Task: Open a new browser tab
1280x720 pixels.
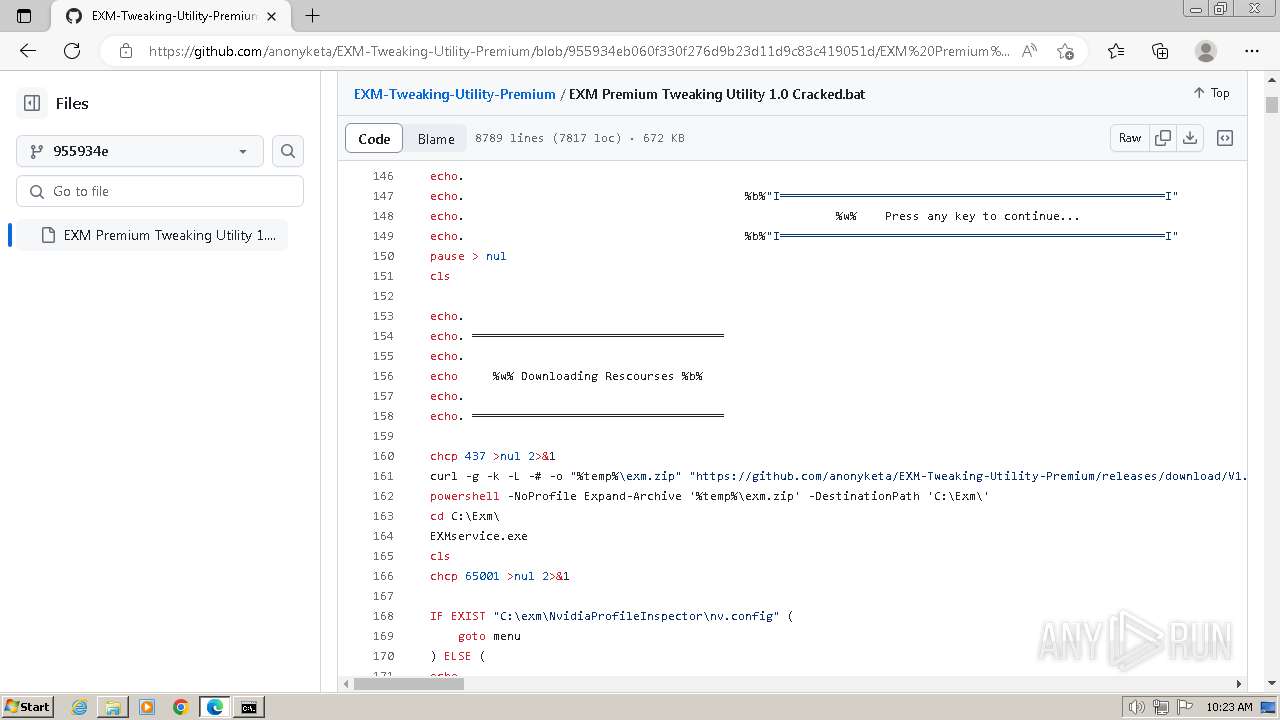Action: pos(312,16)
